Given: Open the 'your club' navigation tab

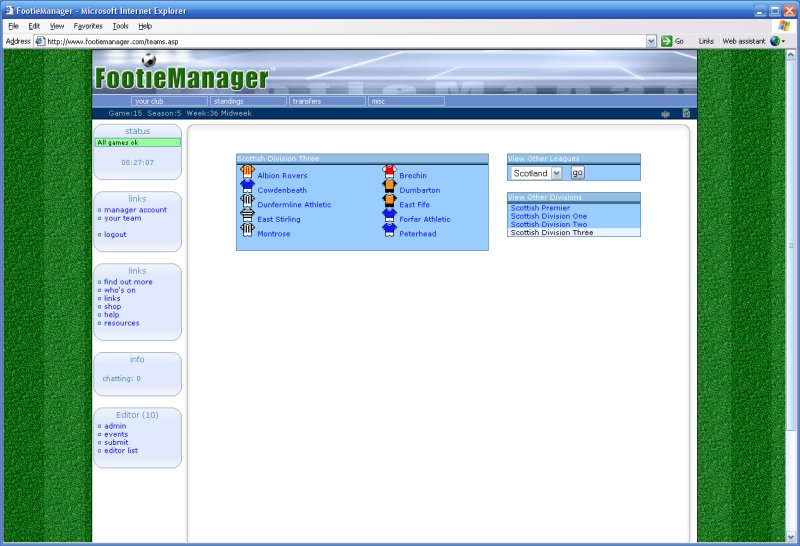Looking at the screenshot, I should (169, 101).
